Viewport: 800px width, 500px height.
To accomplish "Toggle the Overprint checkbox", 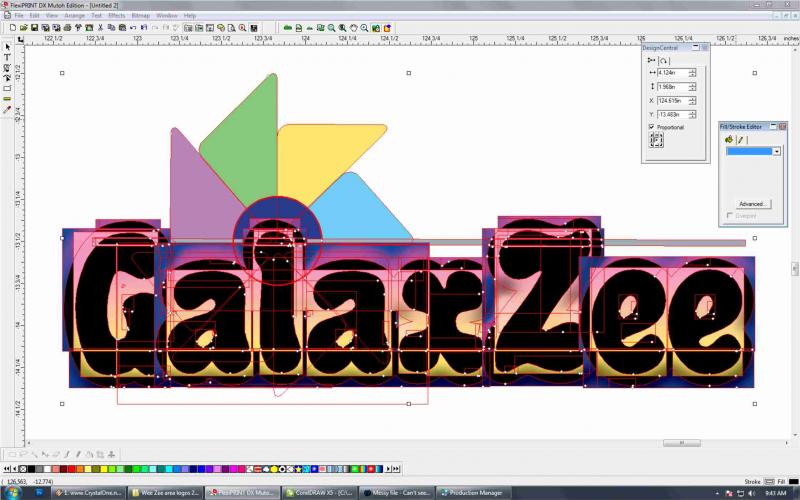I will [729, 216].
